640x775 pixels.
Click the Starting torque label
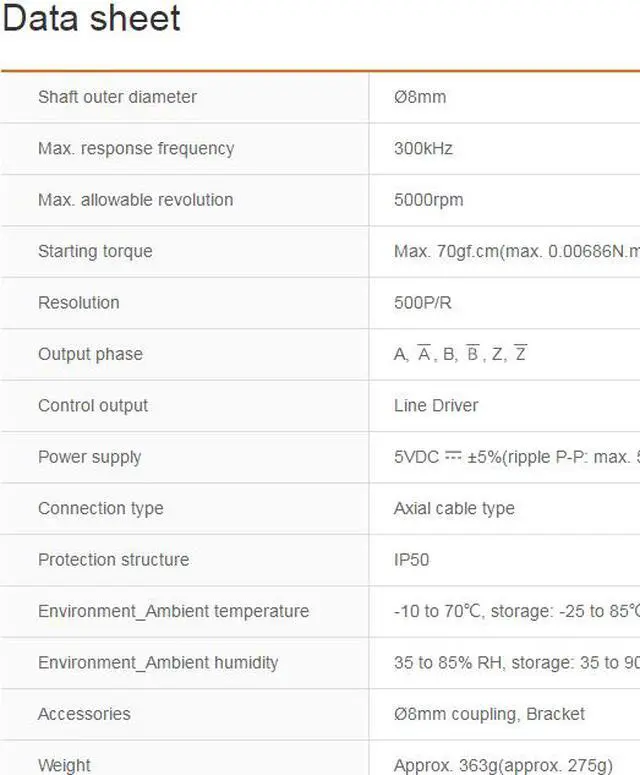click(x=95, y=251)
